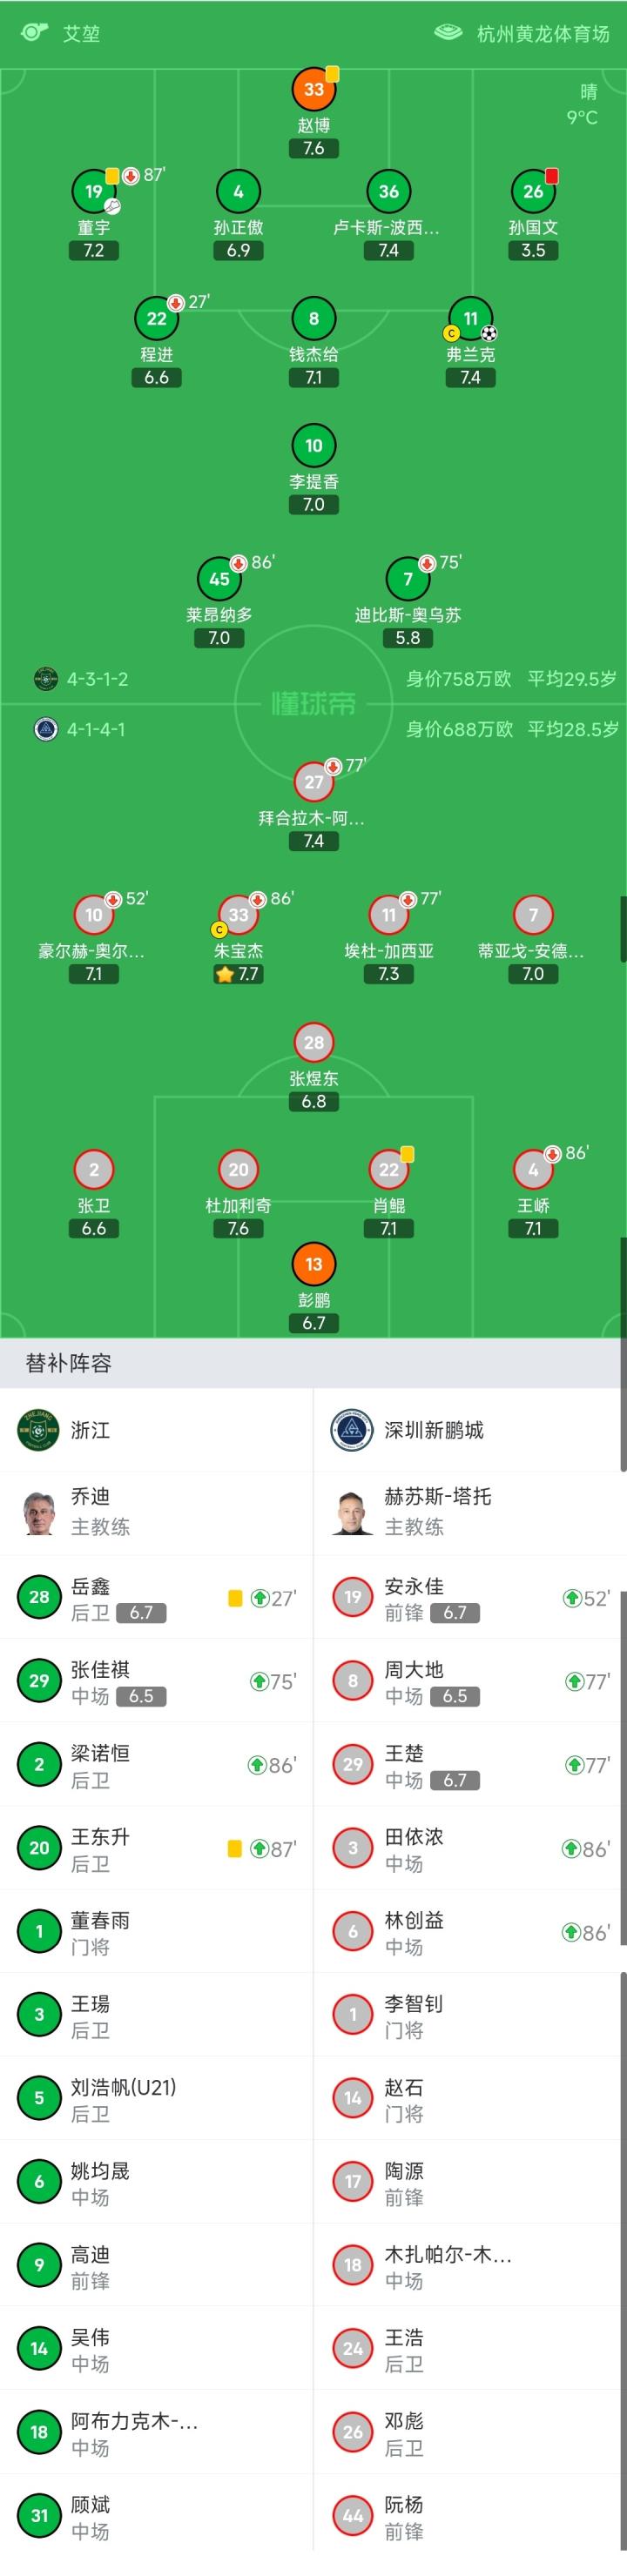Click the referee whistle icon
Image resolution: width=627 pixels, height=2576 pixels.
coord(34,32)
